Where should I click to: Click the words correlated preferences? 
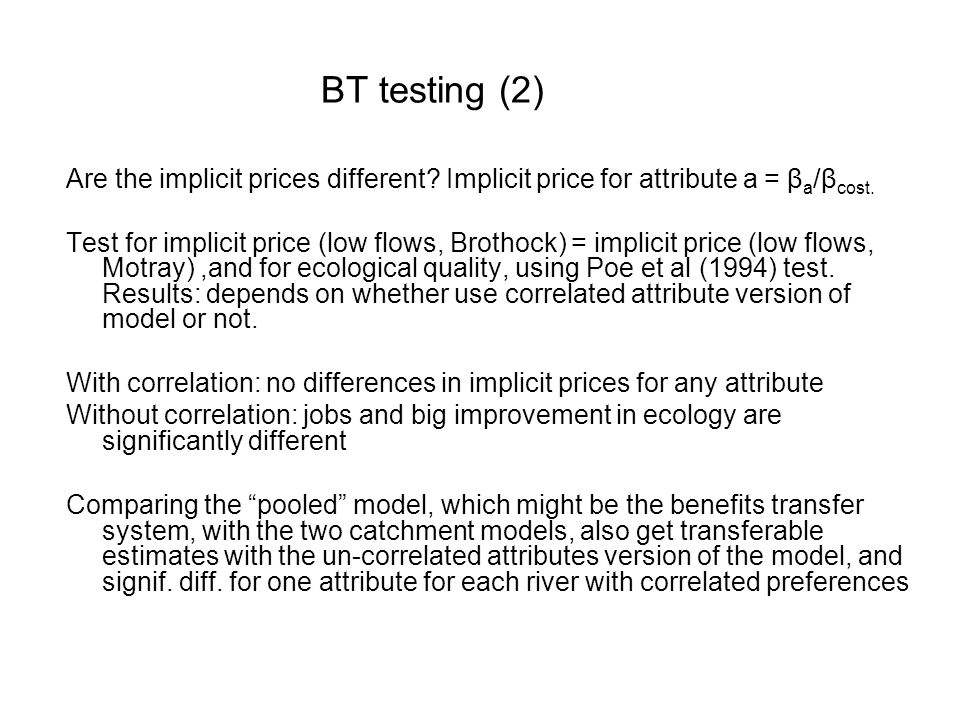click(x=774, y=582)
